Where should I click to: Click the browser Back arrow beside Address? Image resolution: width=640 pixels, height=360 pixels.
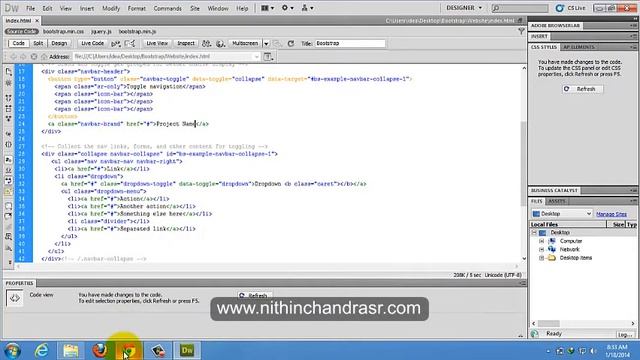pyautogui.click(x=13, y=57)
